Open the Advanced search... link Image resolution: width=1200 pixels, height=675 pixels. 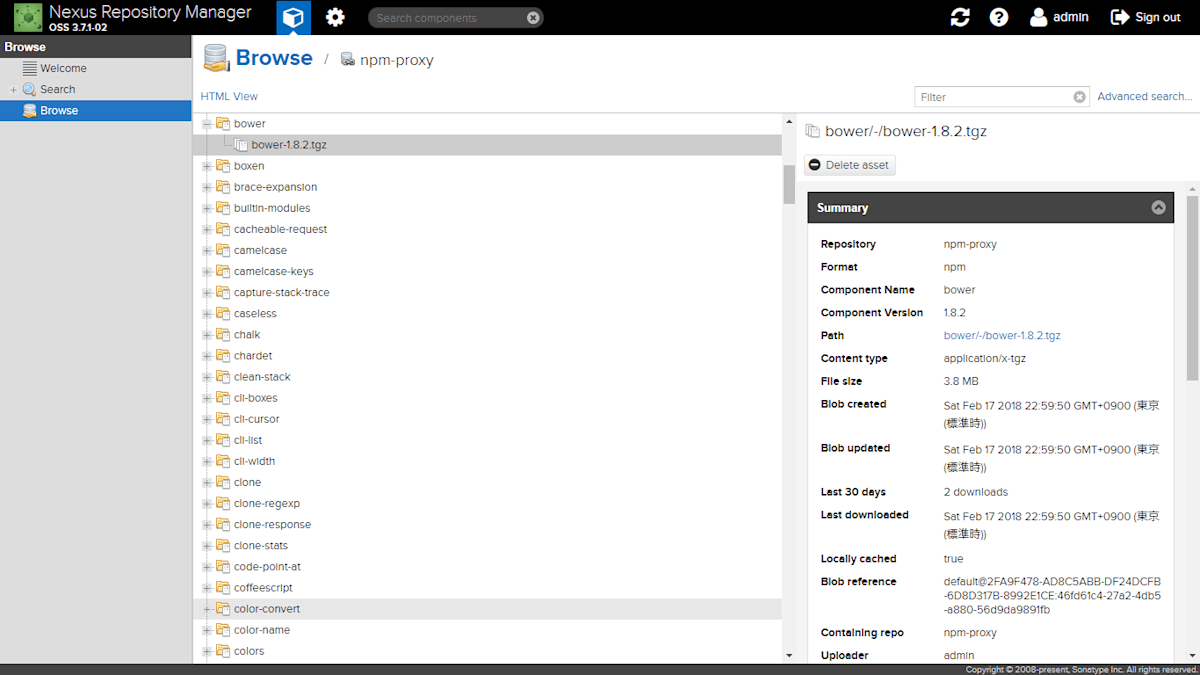click(x=1145, y=97)
